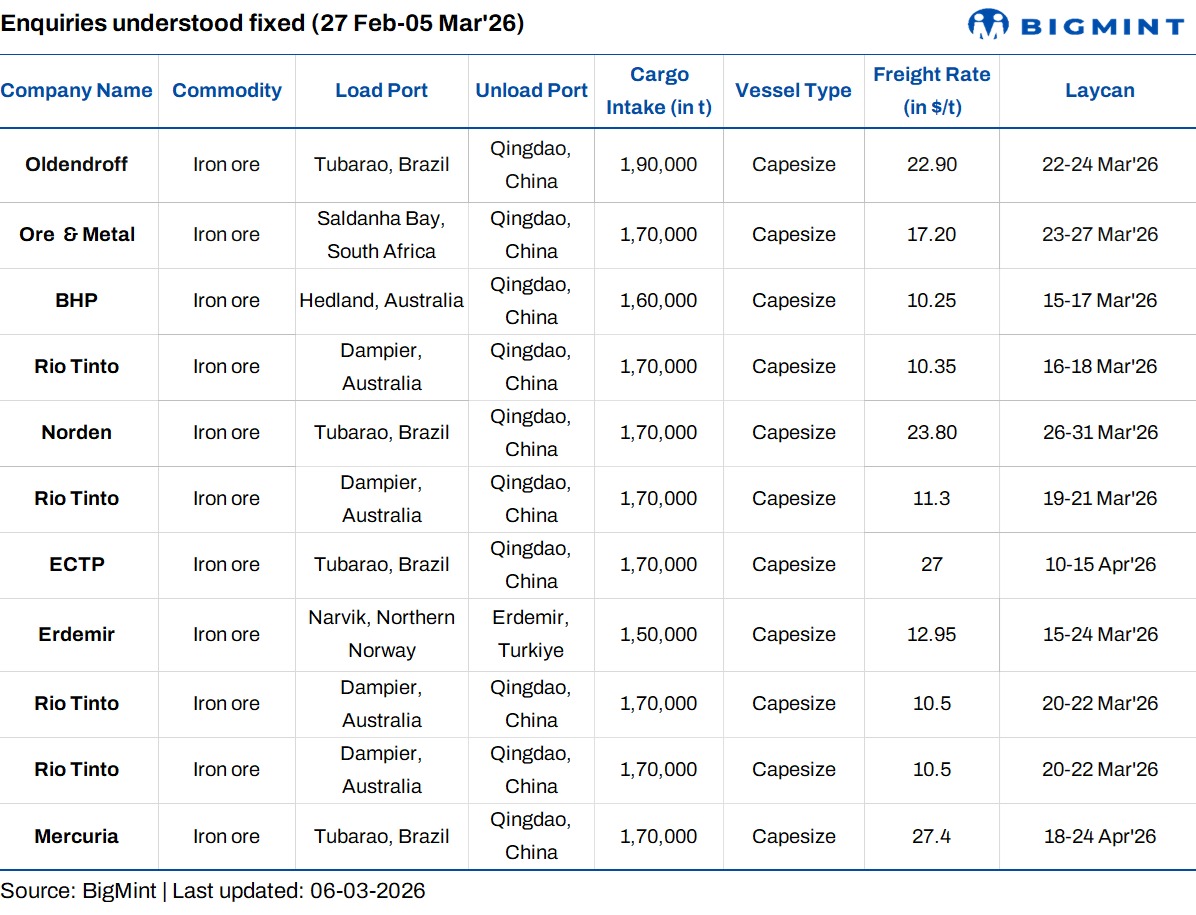The image size is (1196, 915).
Task: Click the Erdemir, Turkiye unload port cell
Action: (531, 634)
